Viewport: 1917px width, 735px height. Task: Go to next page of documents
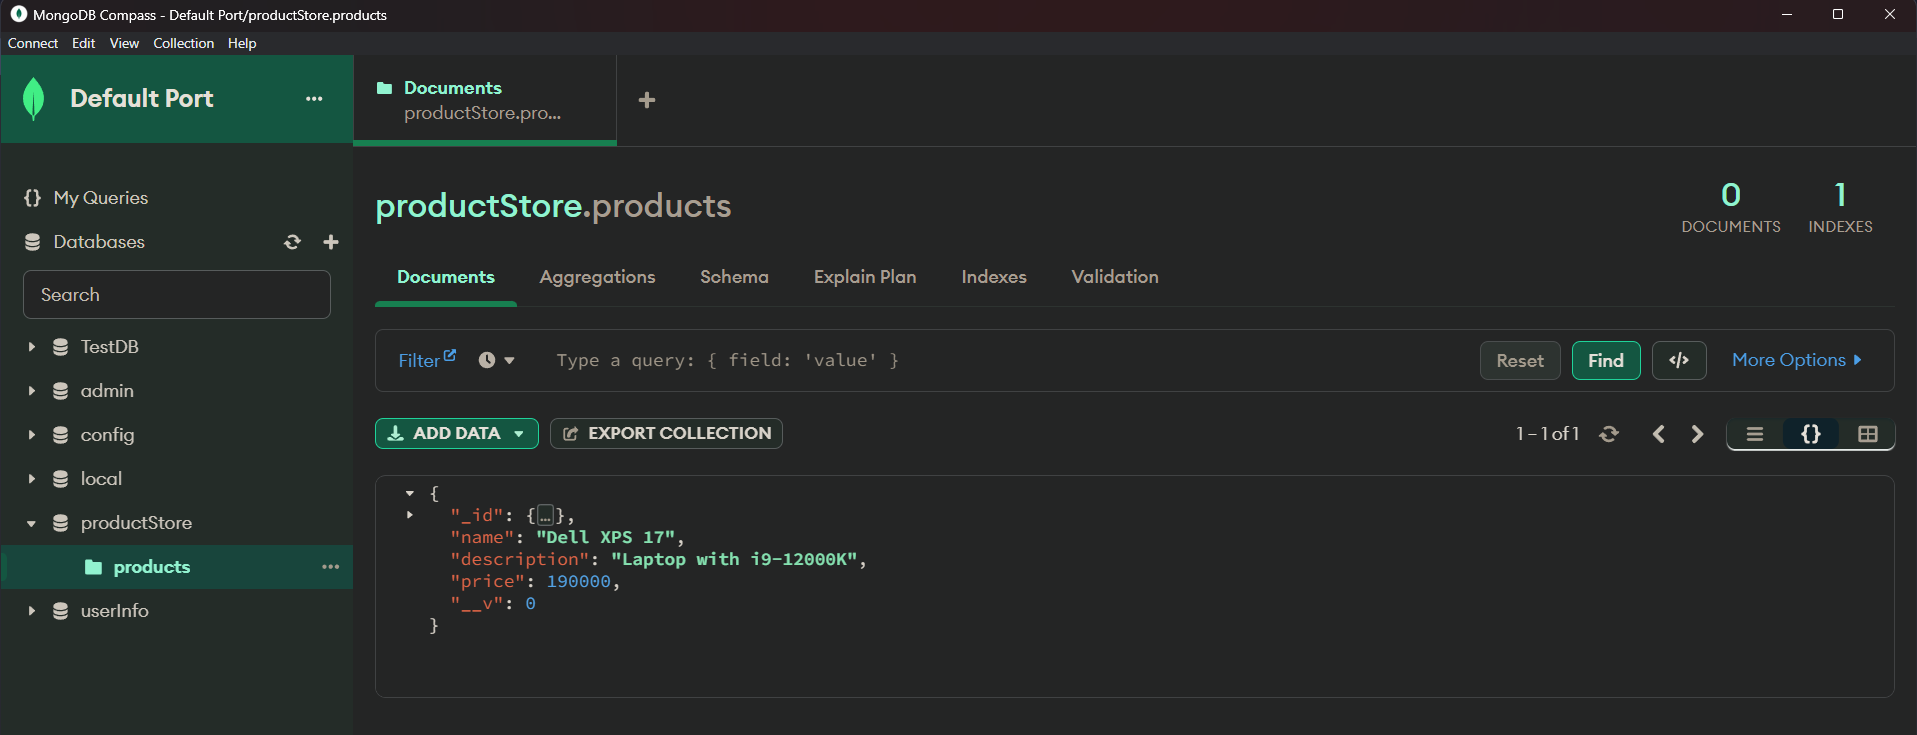1697,434
